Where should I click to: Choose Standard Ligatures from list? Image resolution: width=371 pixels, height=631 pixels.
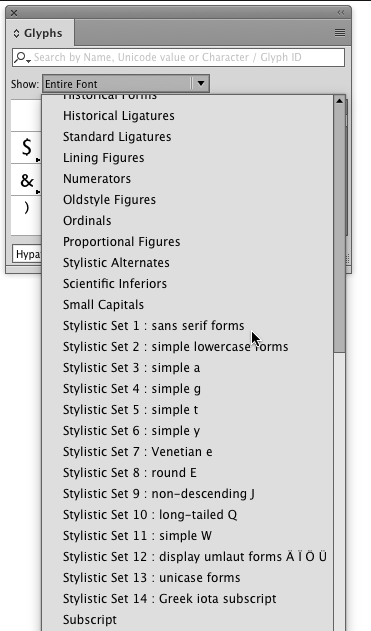coord(117,137)
